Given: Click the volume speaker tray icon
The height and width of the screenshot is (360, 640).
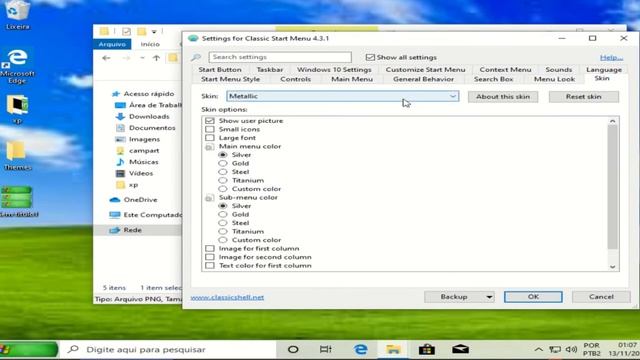Looking at the screenshot, I should point(571,349).
